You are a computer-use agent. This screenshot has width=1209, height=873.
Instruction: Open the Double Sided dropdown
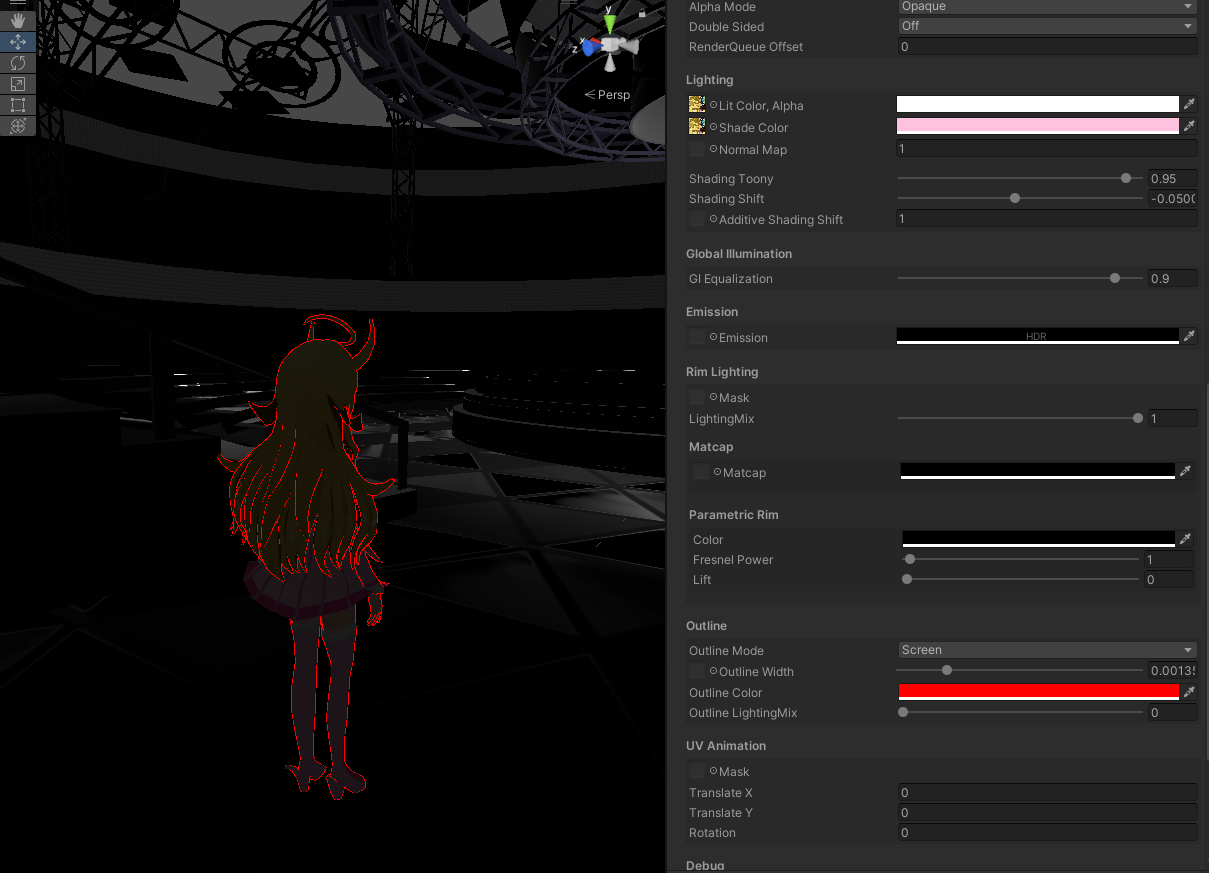click(x=1046, y=26)
